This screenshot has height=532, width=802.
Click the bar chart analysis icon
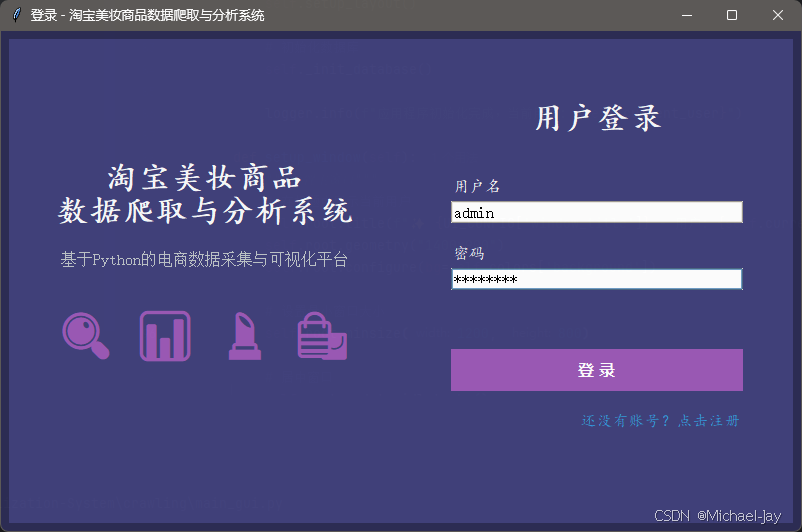(x=165, y=336)
